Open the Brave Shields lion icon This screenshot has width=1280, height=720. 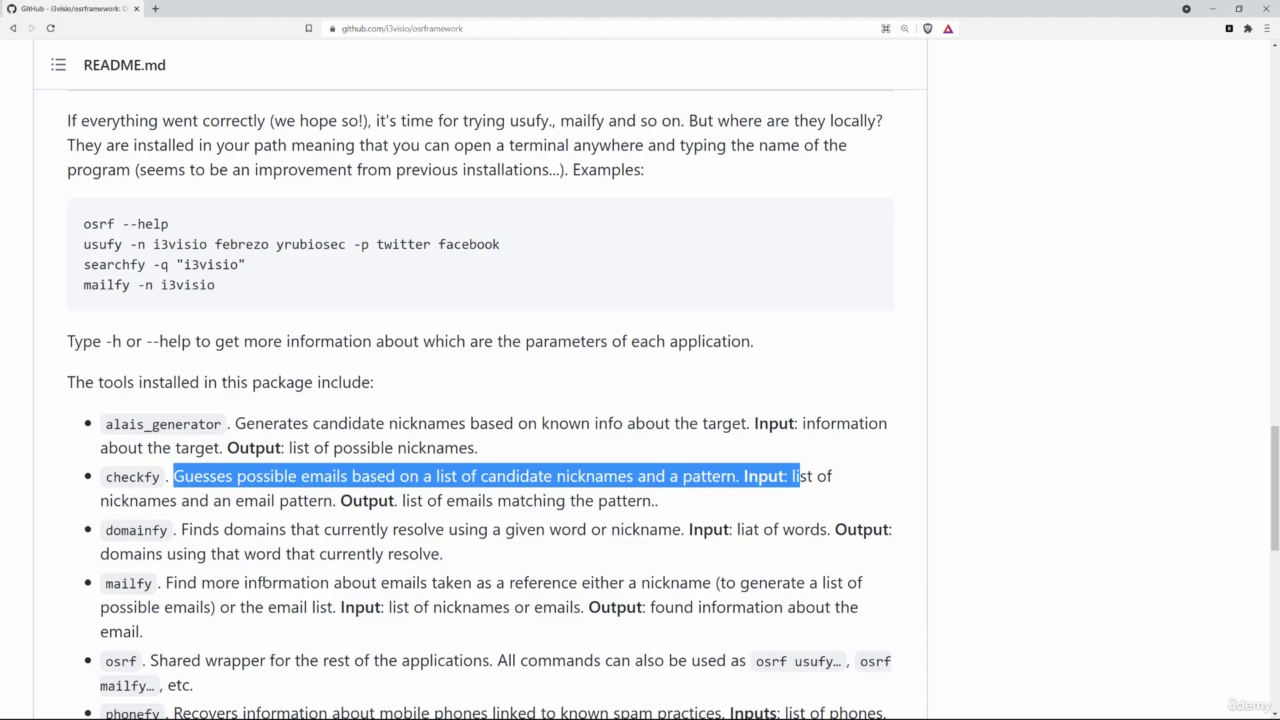tap(927, 28)
